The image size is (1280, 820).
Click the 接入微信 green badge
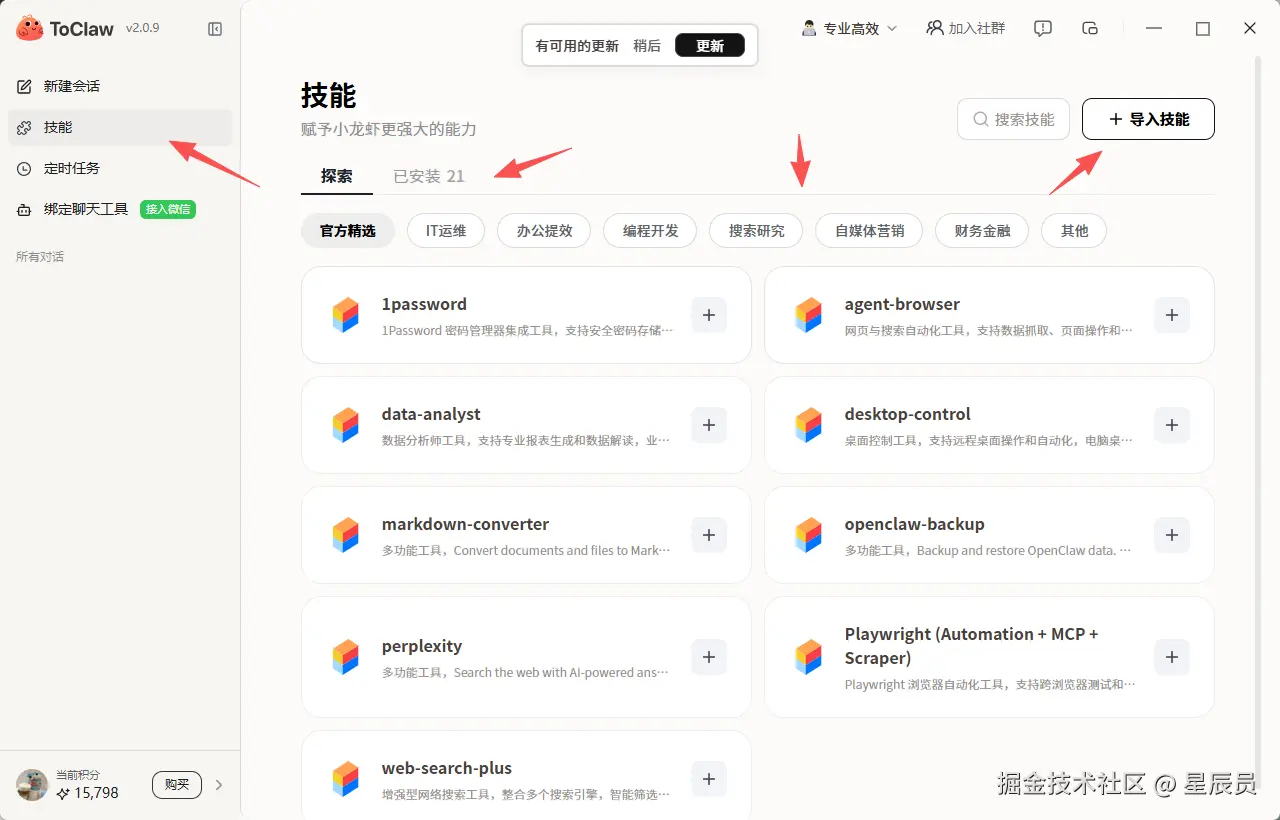tap(168, 209)
